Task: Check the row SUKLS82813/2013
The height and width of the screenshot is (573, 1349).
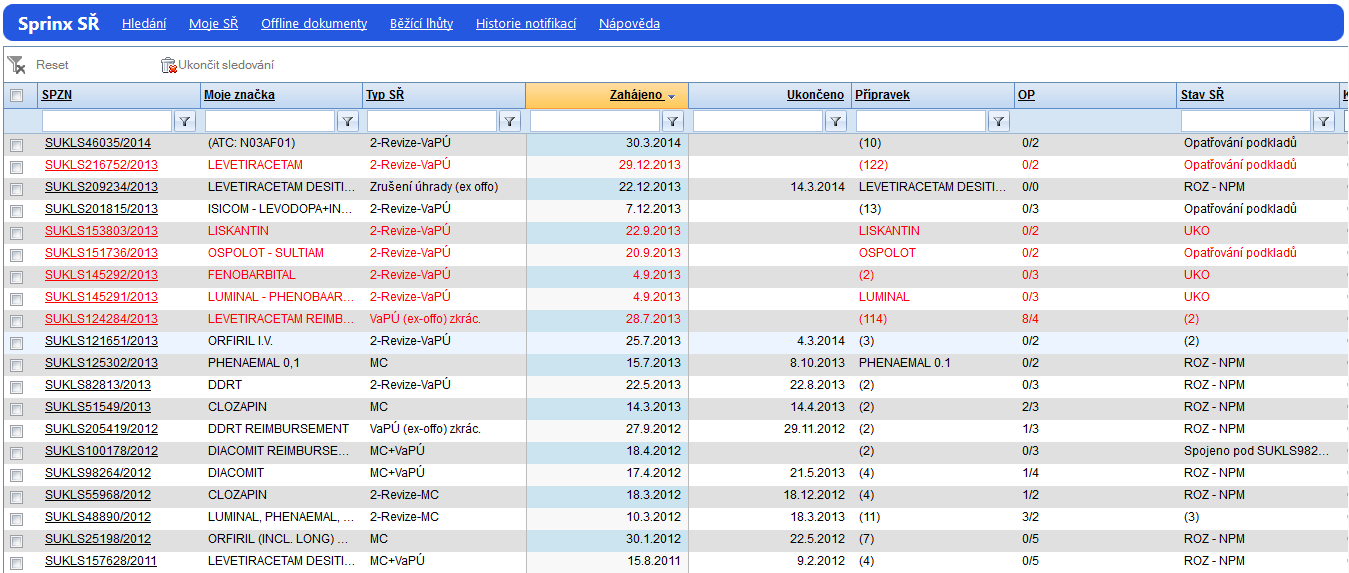Action: click(16, 387)
